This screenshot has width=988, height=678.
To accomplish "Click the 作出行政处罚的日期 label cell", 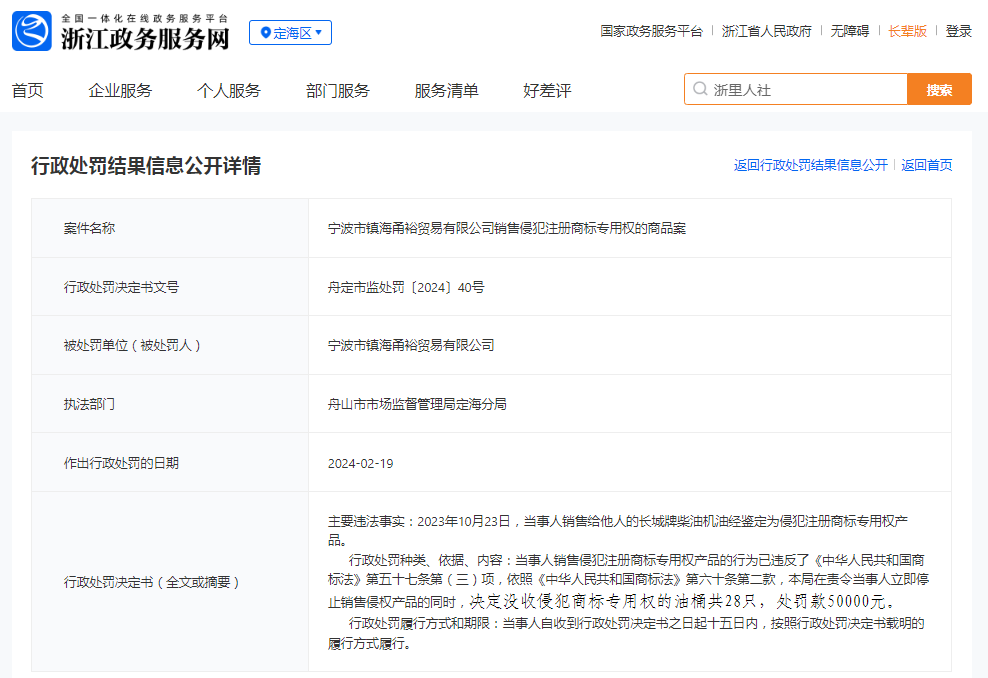I will (x=170, y=463).
